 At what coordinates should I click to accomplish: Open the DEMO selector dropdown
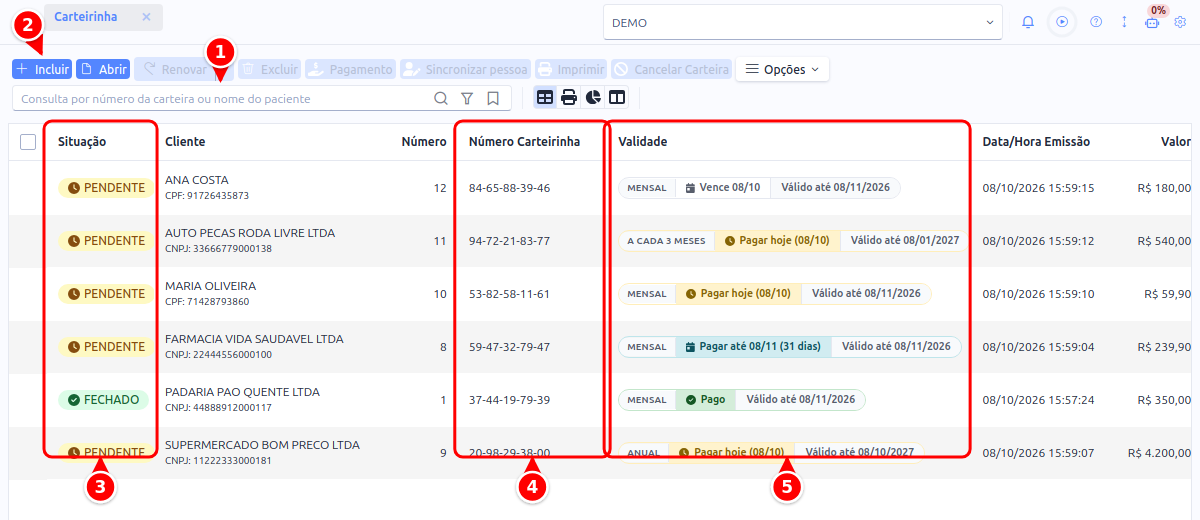click(x=803, y=22)
